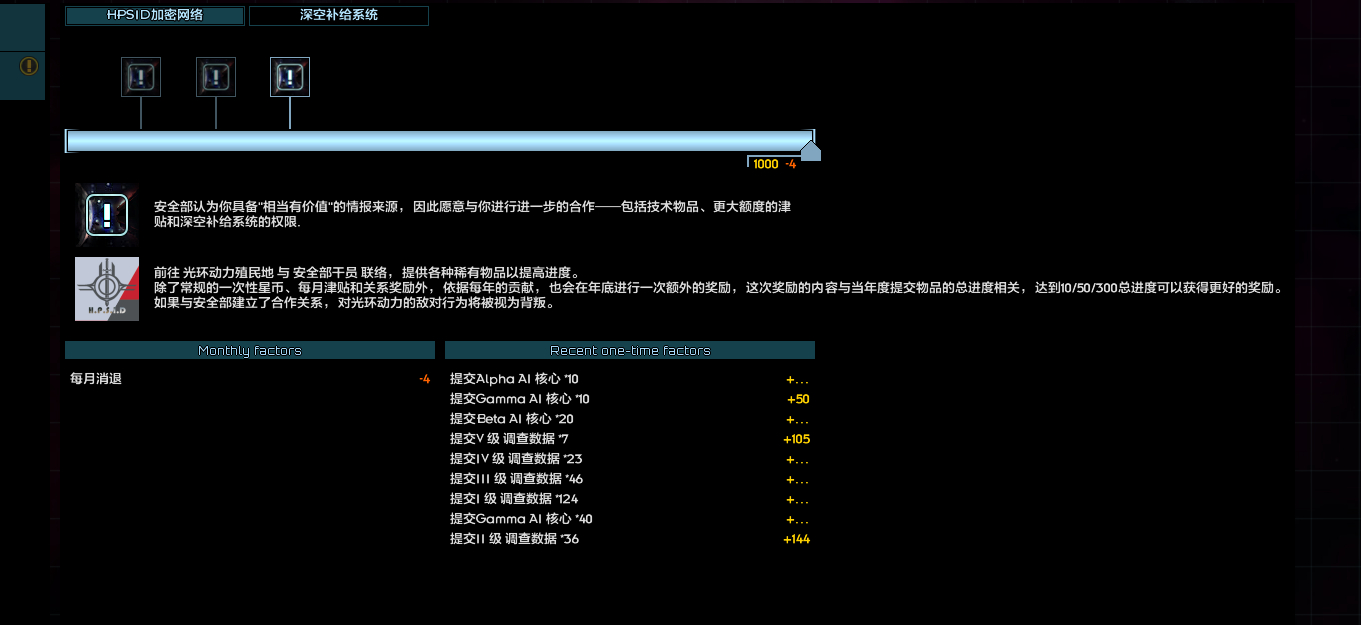Select the second stage marker icon above progress bar
The image size is (1361, 625).
(216, 77)
